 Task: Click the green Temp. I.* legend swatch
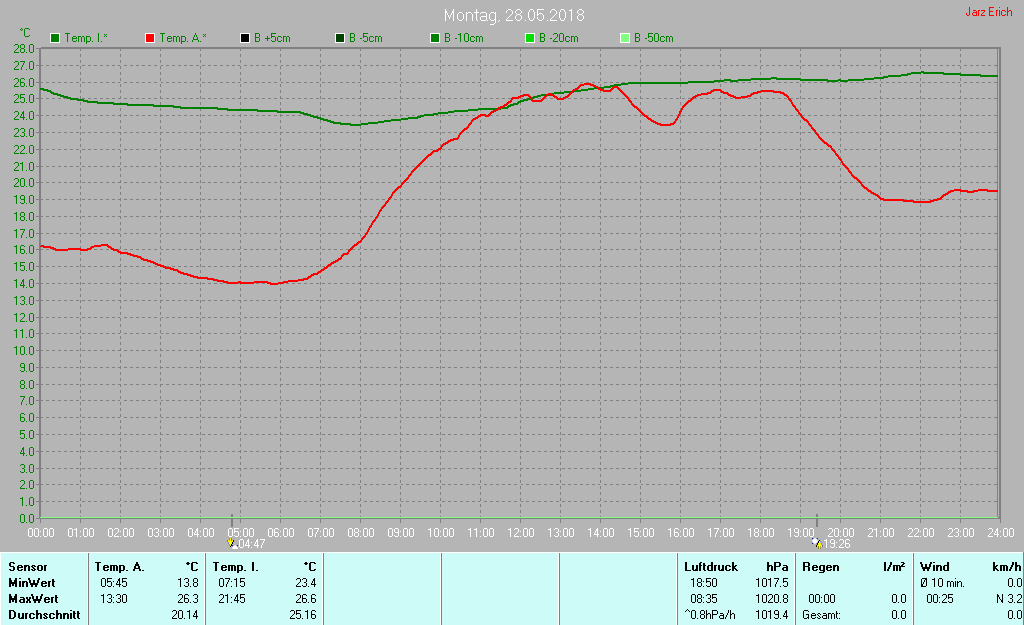coord(56,38)
